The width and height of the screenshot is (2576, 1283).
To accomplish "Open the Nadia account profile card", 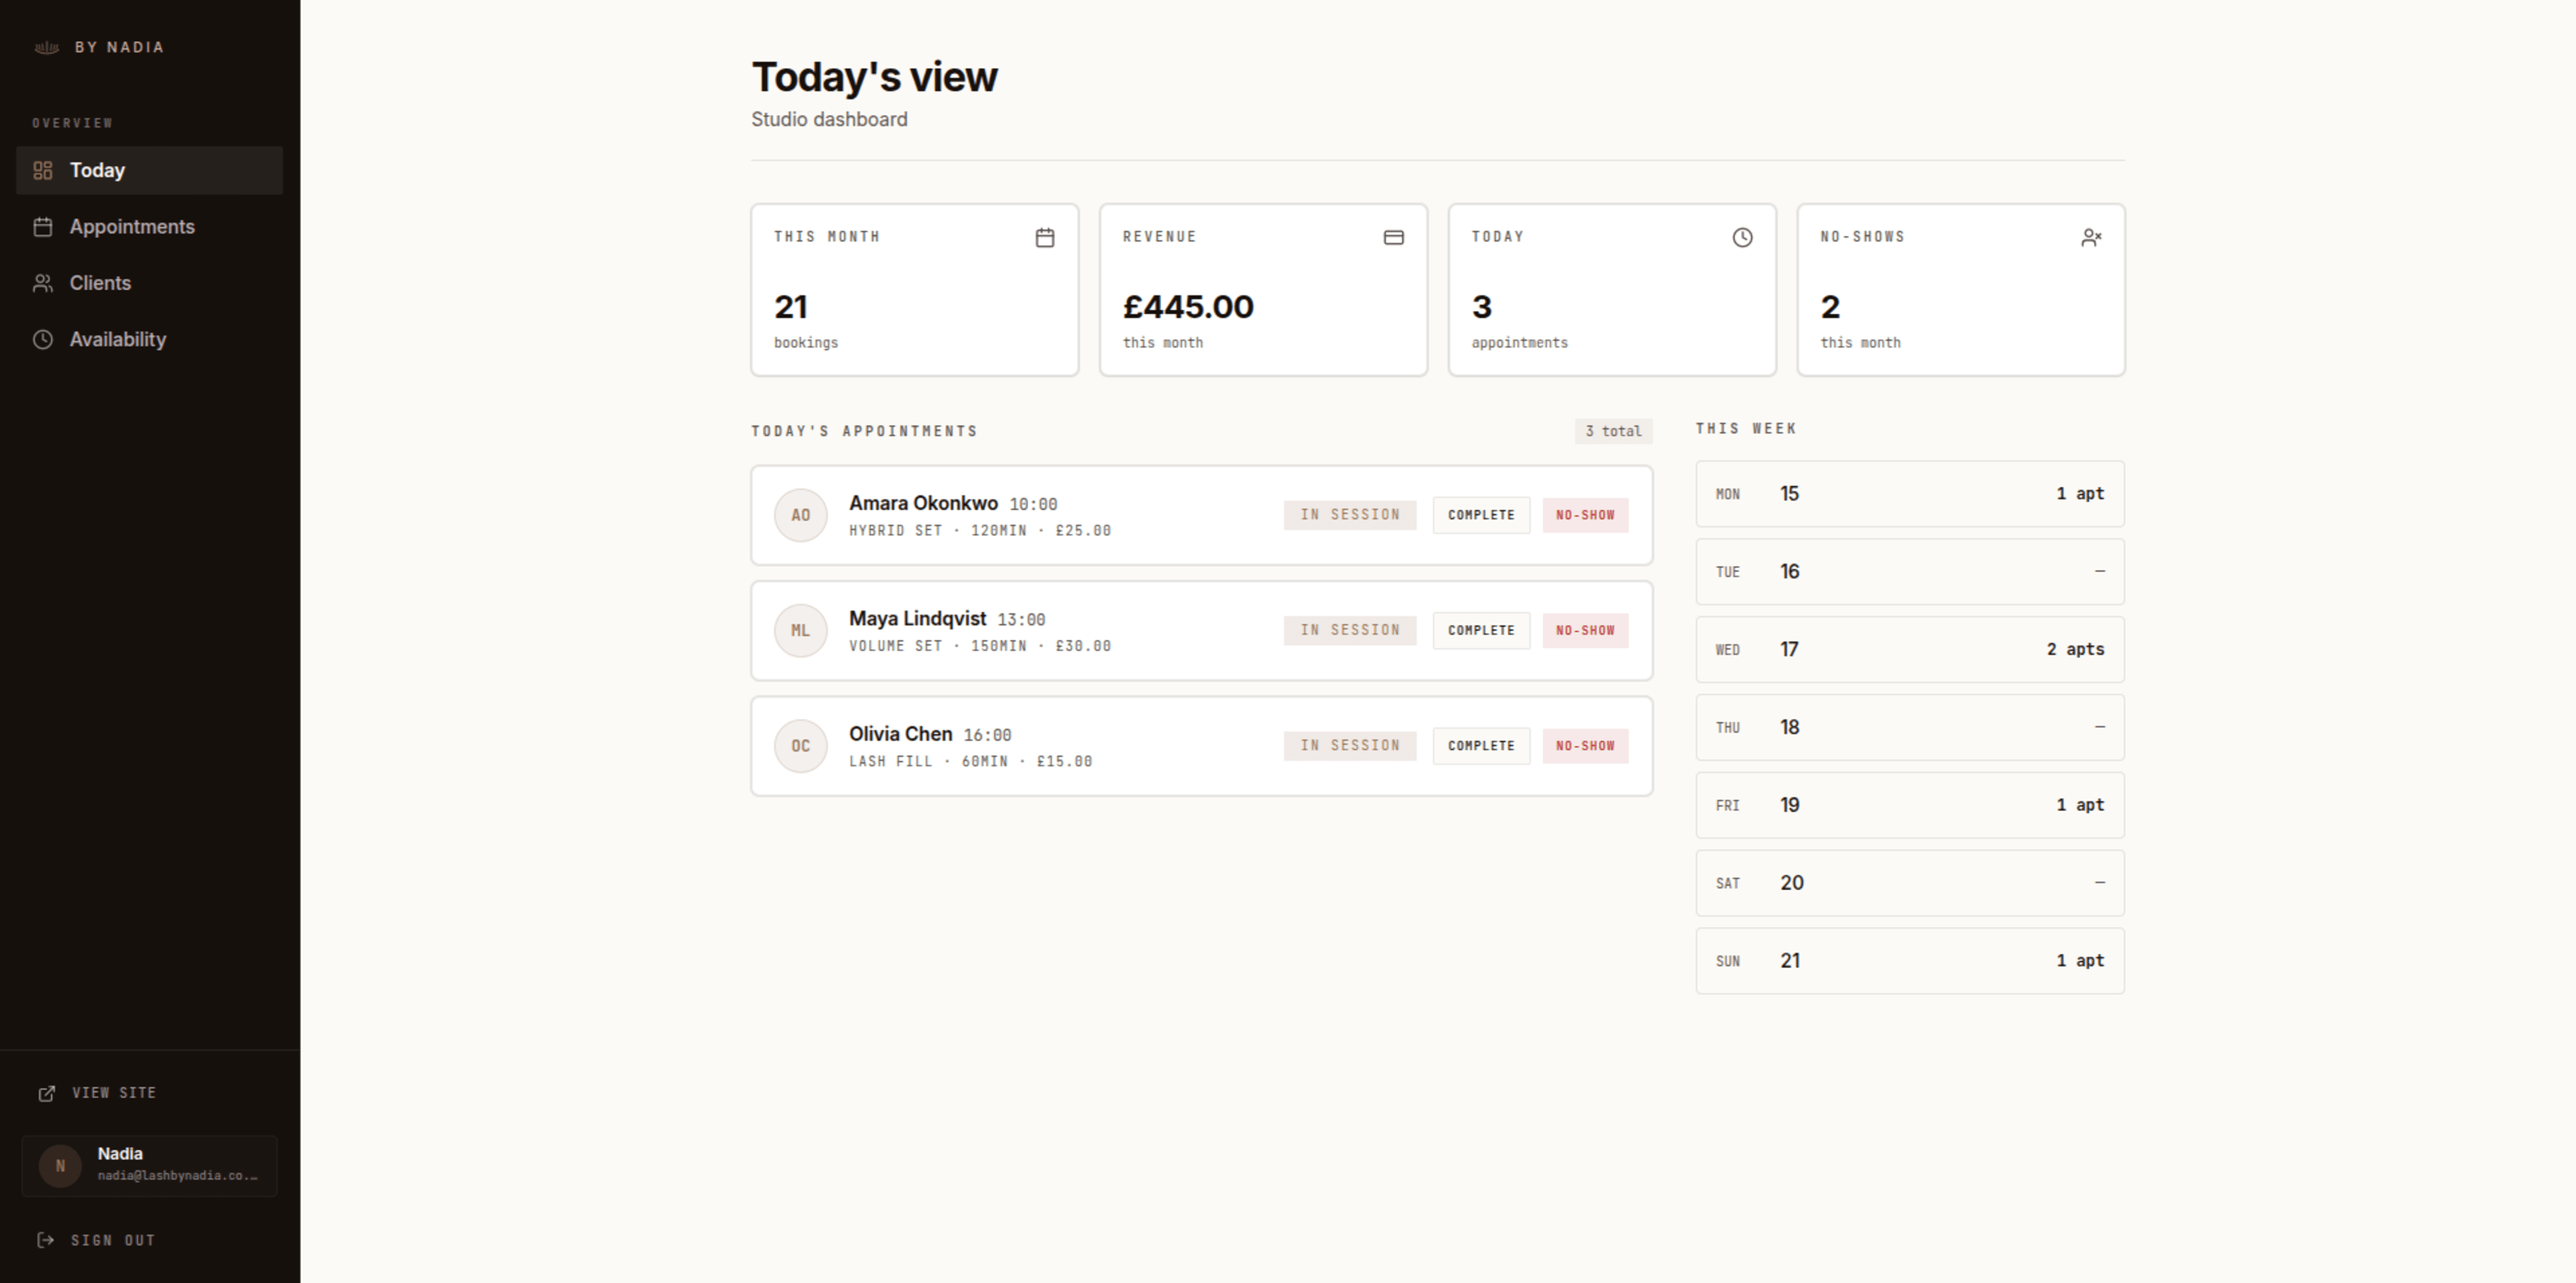I will tap(149, 1166).
